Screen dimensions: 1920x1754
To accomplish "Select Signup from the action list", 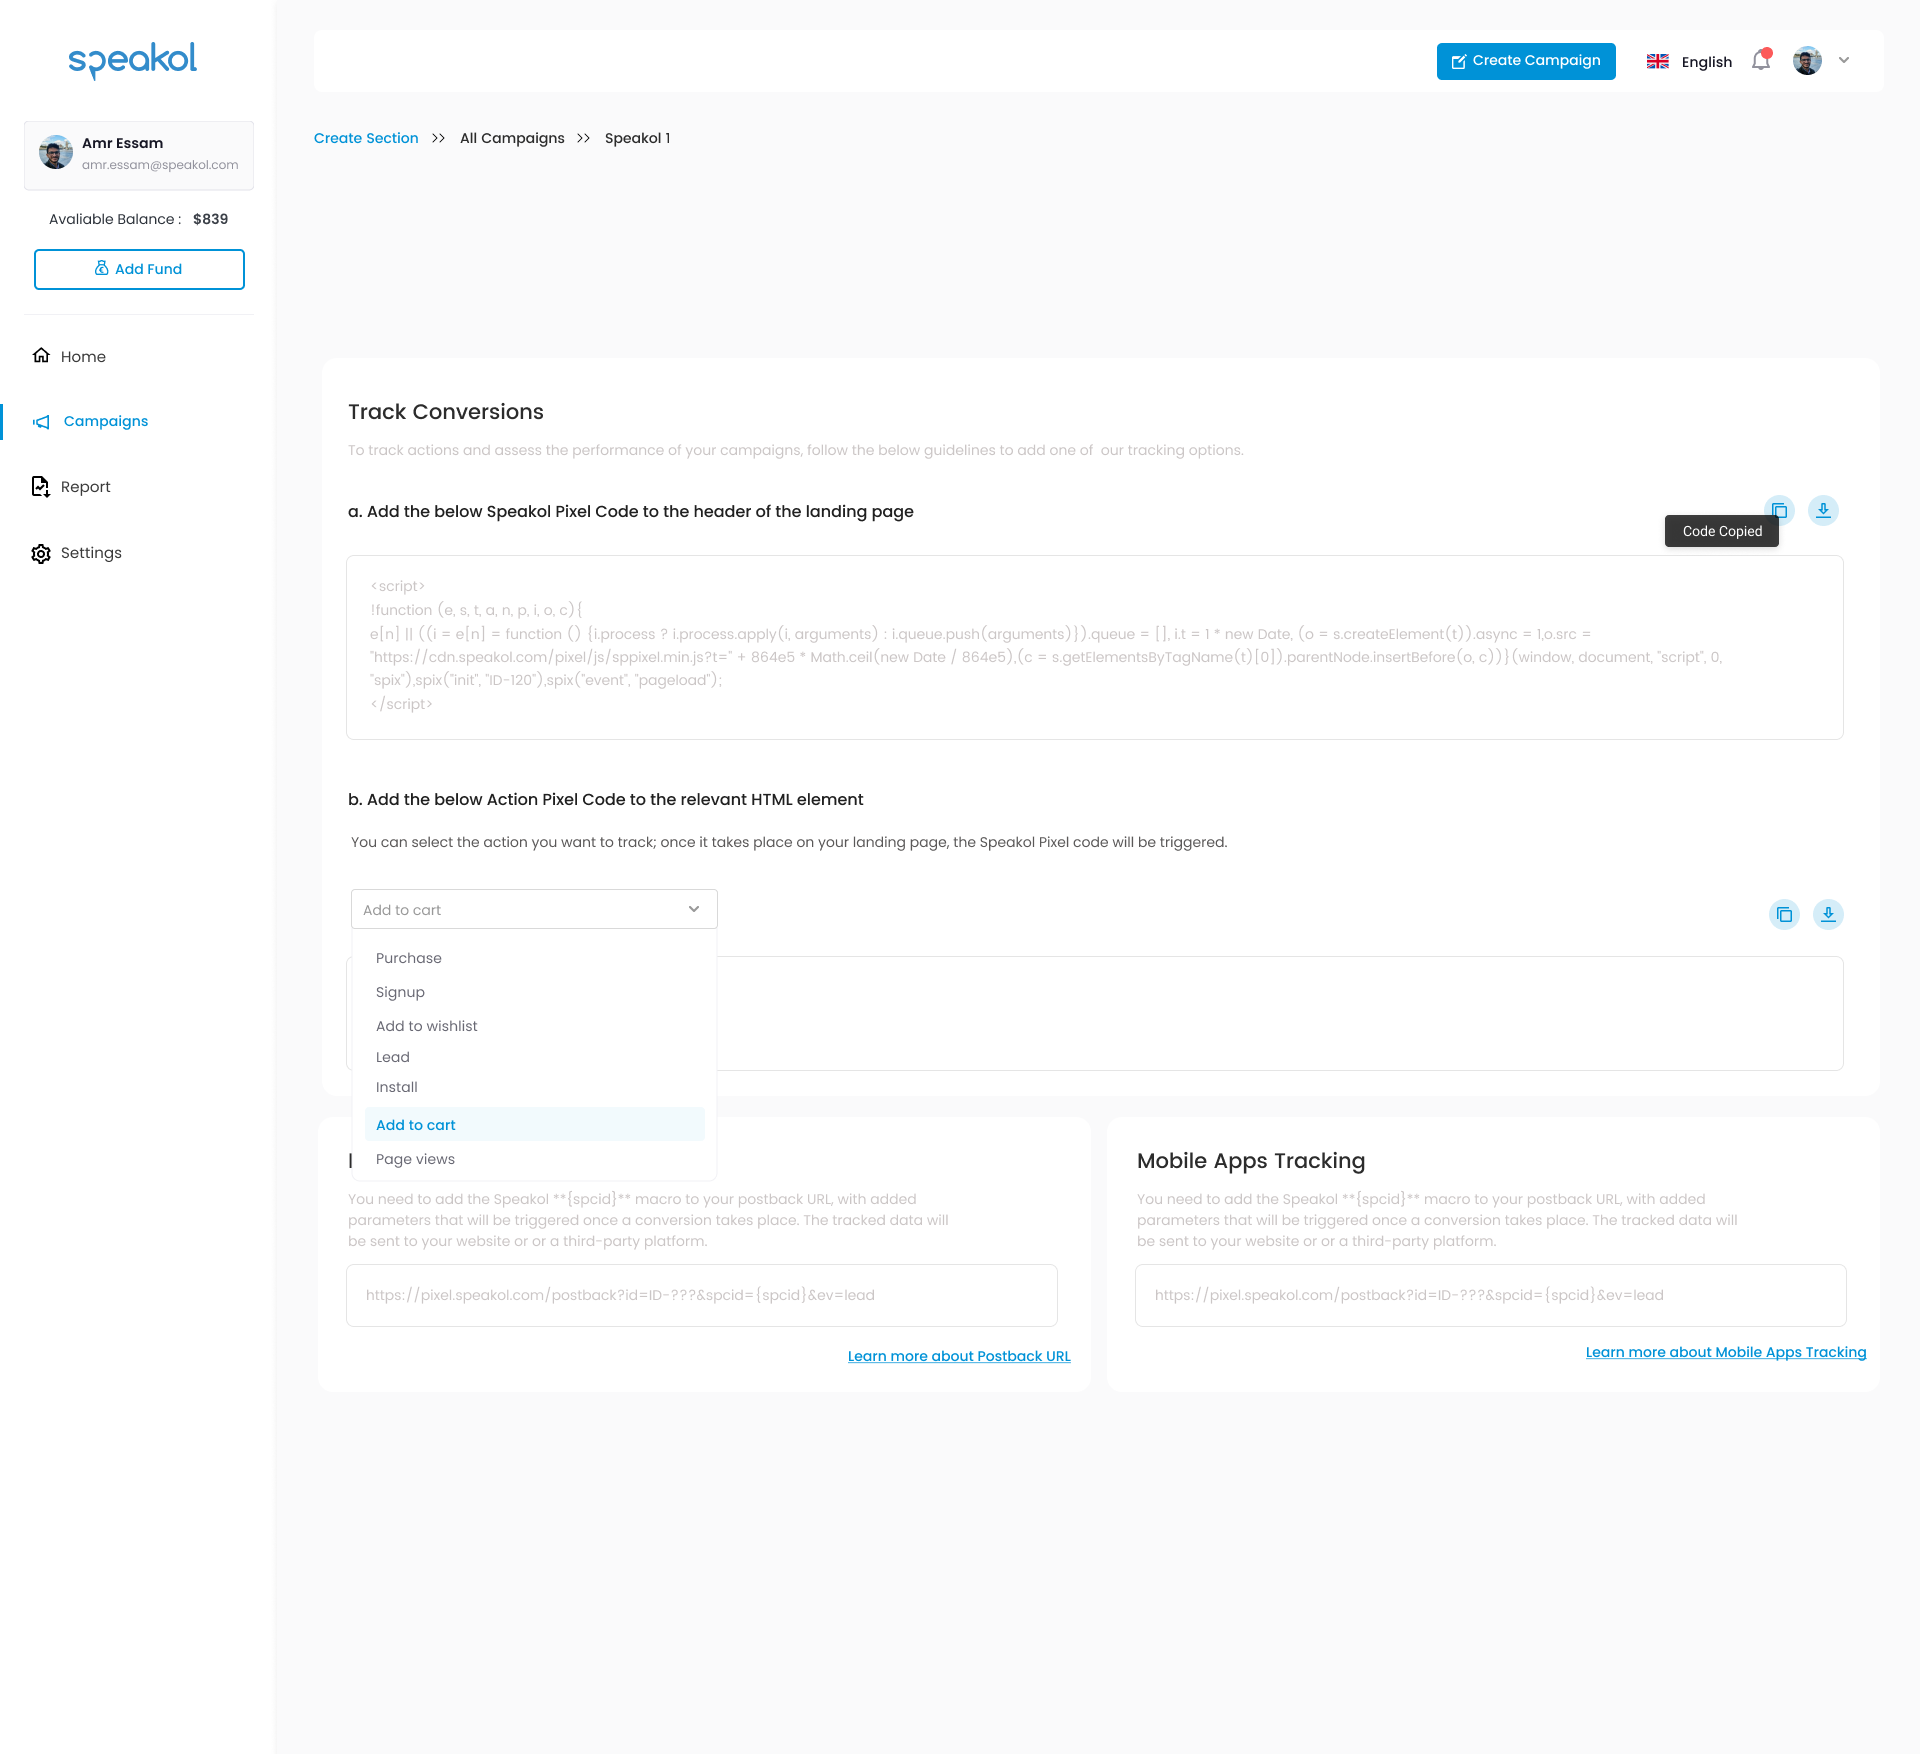I will pyautogui.click(x=400, y=992).
